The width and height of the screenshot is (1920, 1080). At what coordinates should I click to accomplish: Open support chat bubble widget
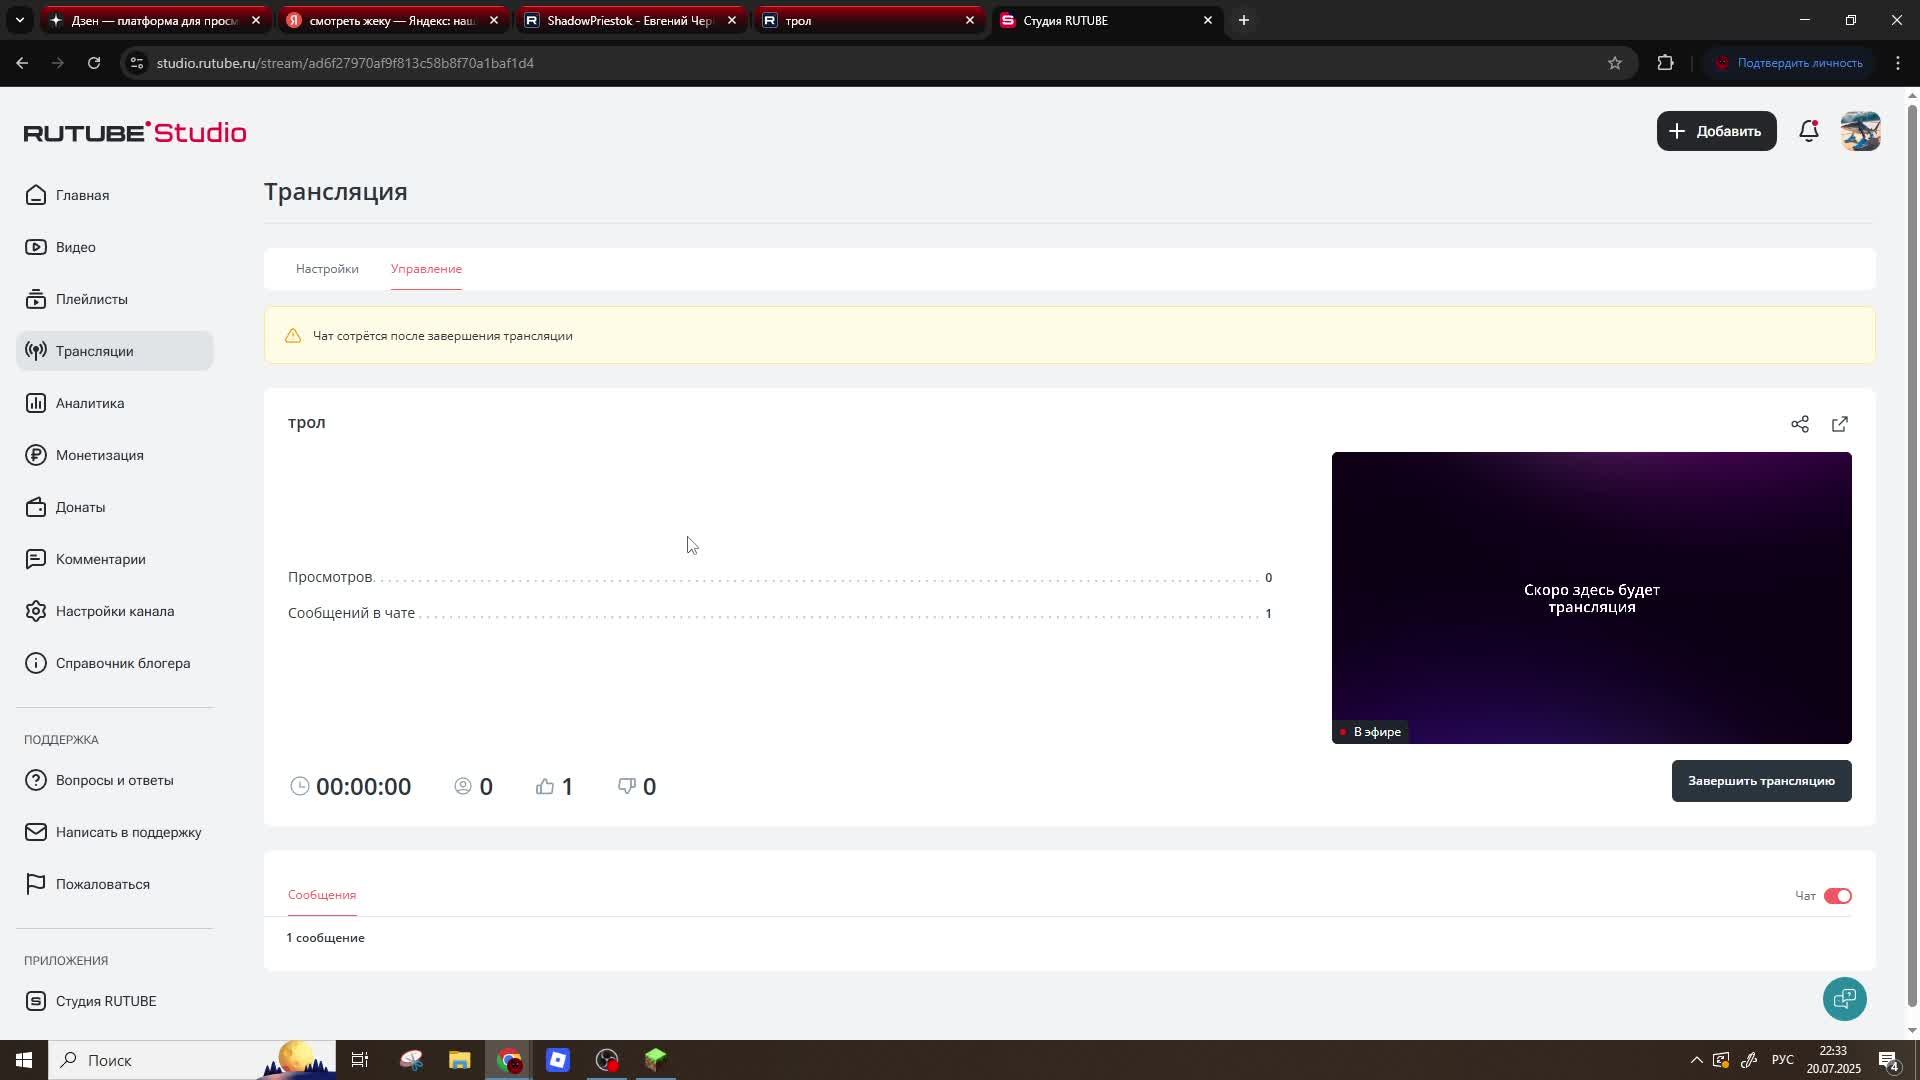[1844, 999]
